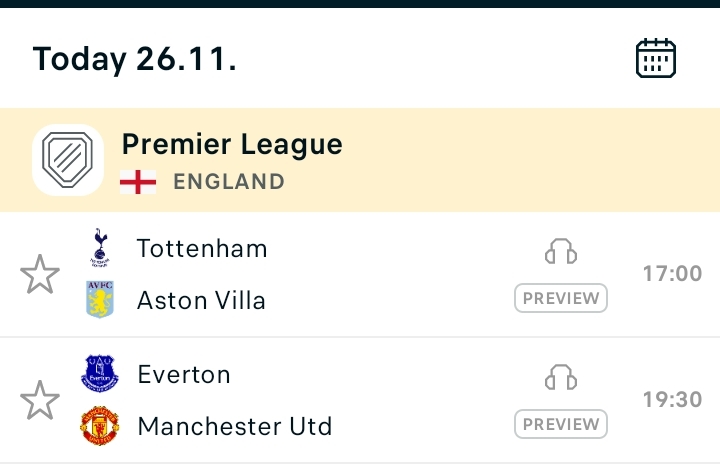
Task: Select the ENGLAND country label
Action: point(229,181)
